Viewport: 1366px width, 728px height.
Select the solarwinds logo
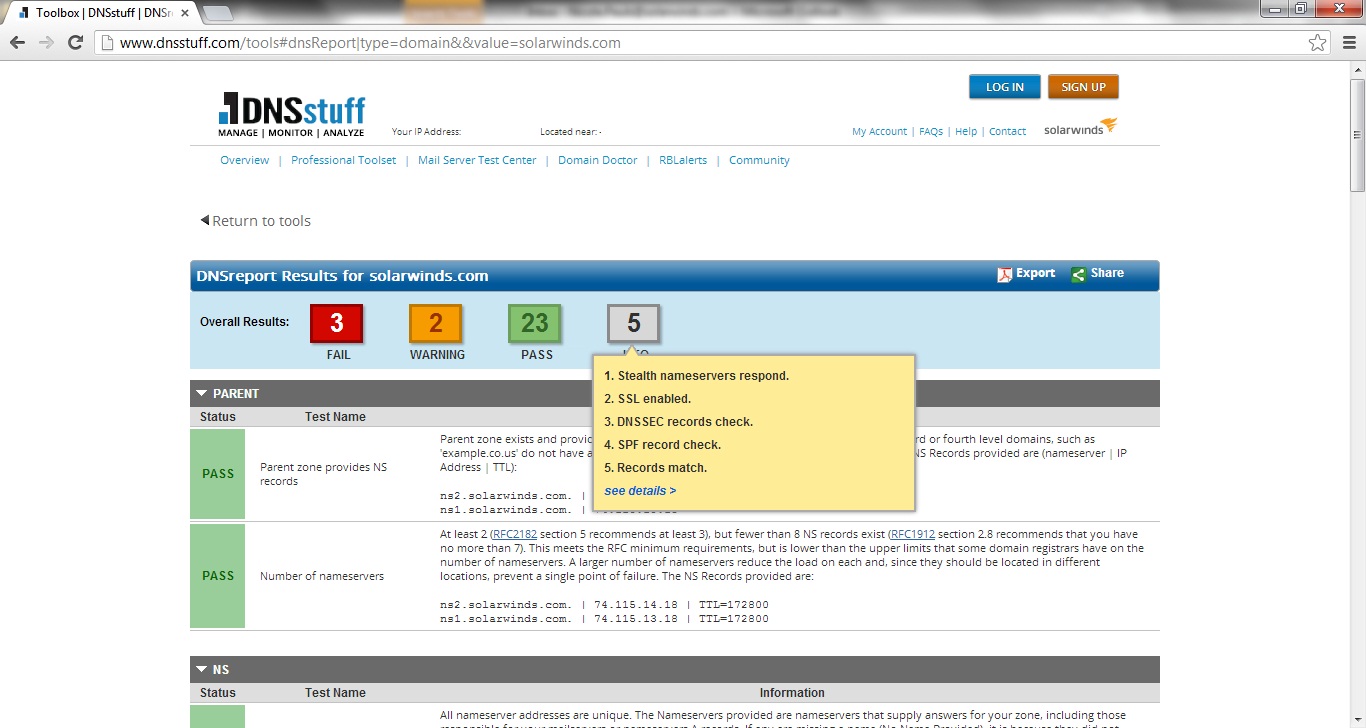1079,127
